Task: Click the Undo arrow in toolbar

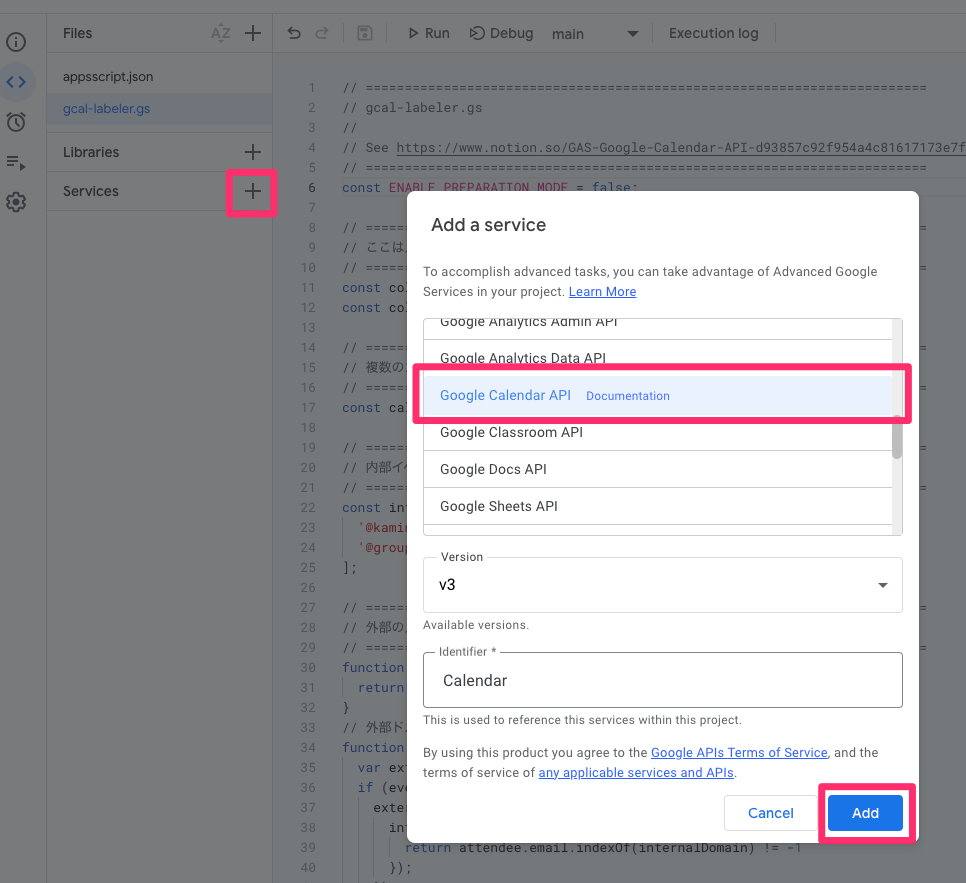Action: pos(294,33)
